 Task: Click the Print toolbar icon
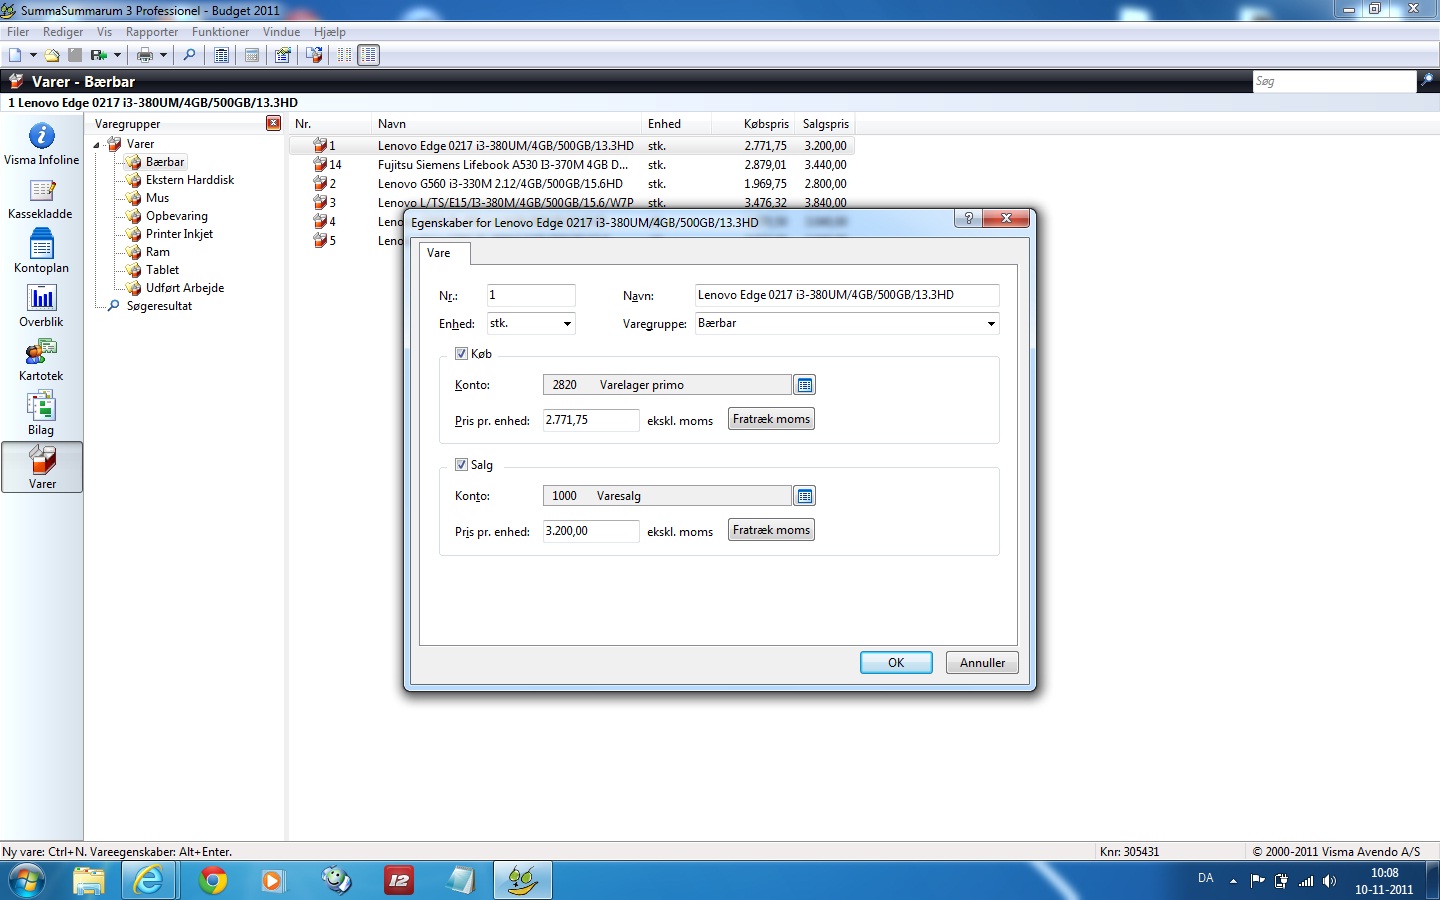[x=145, y=55]
